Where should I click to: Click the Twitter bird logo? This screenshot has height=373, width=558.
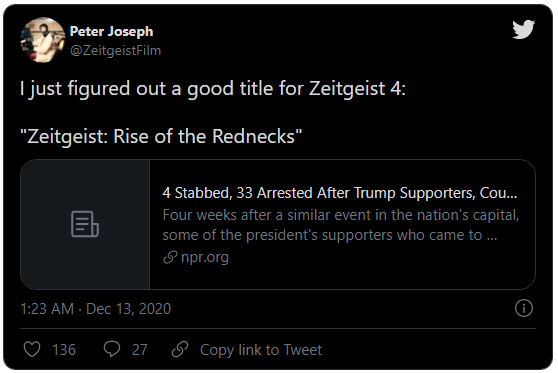(x=523, y=29)
